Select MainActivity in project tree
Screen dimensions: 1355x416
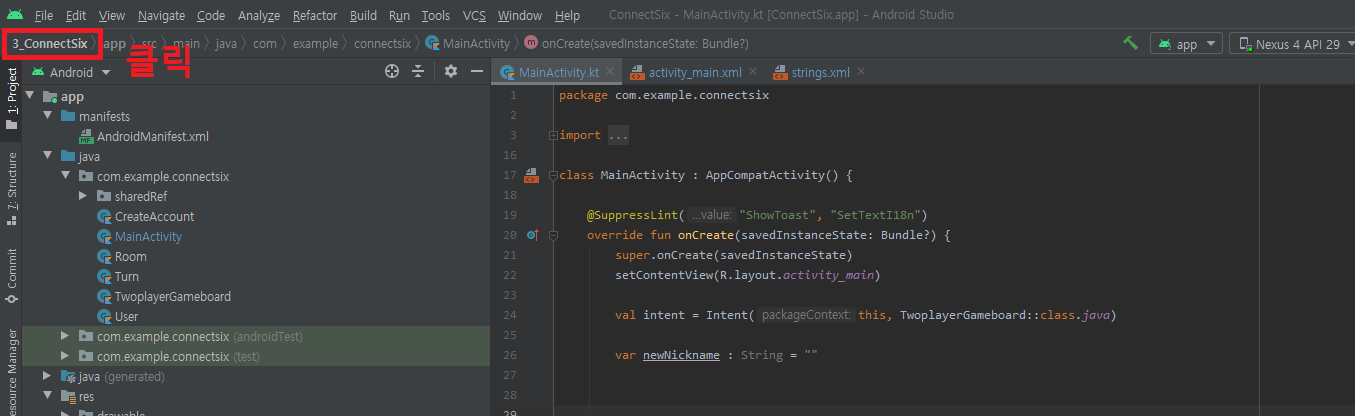(x=149, y=237)
